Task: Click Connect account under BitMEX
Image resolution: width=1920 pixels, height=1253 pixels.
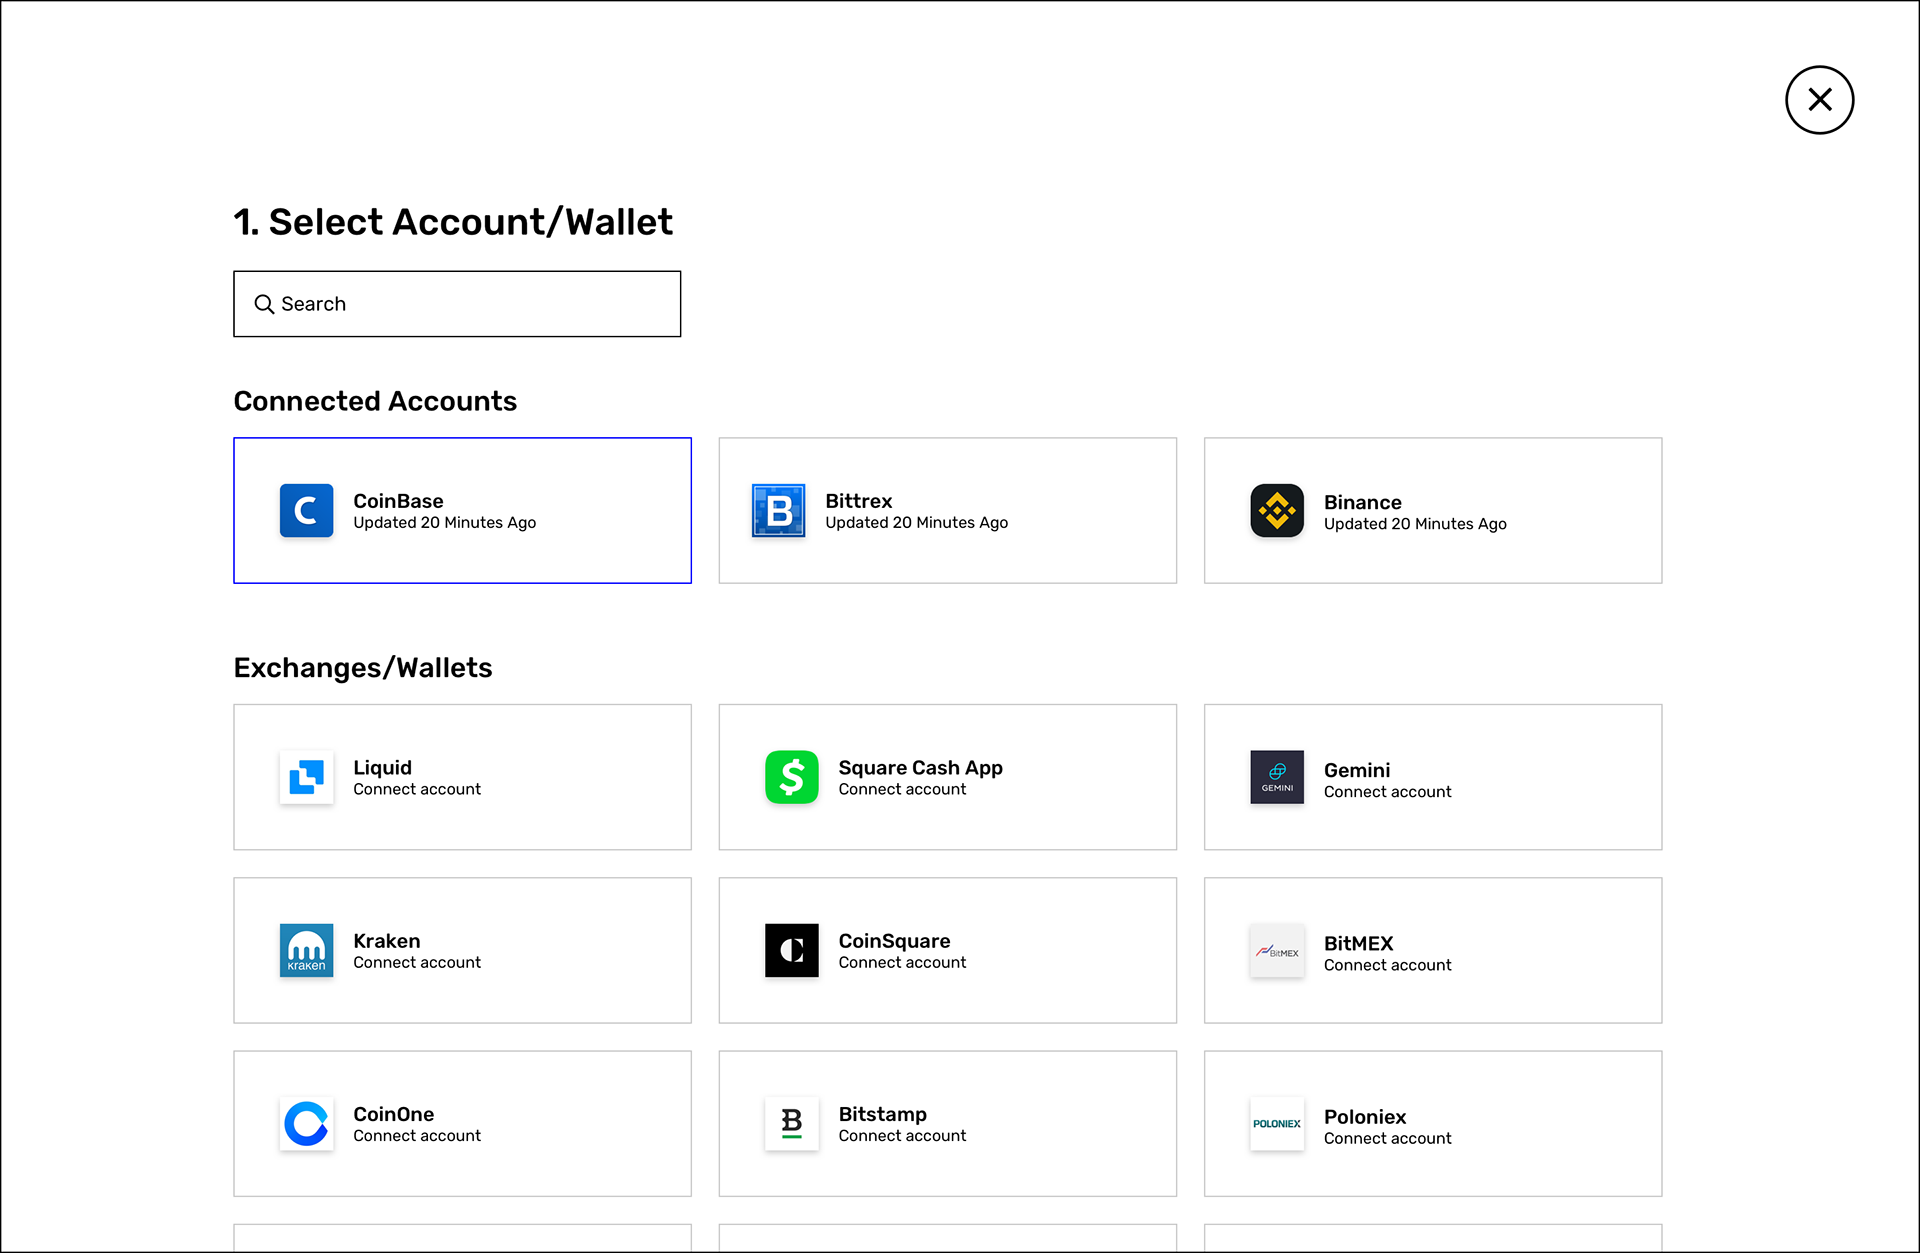Action: click(x=1387, y=965)
